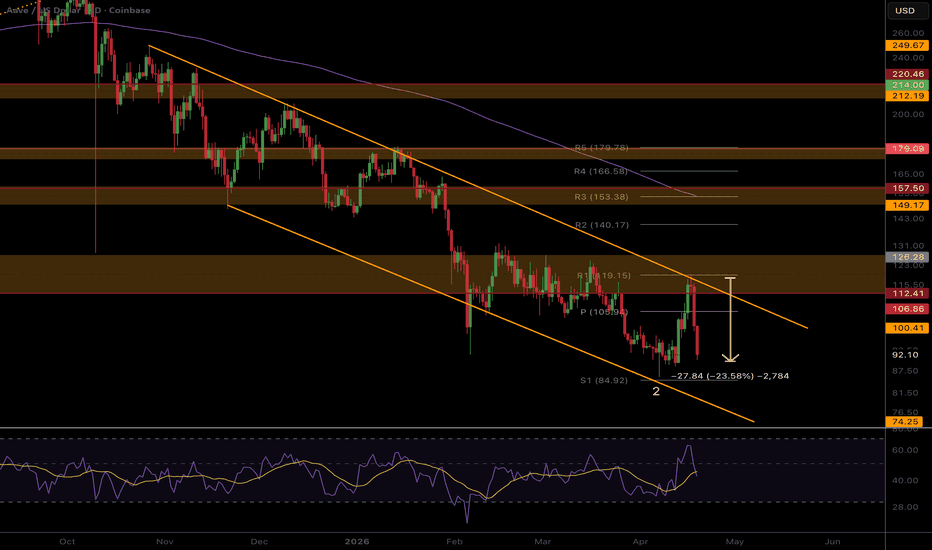Image resolution: width=932 pixels, height=550 pixels.
Task: Select the green 214.00 price label
Action: (x=907, y=85)
